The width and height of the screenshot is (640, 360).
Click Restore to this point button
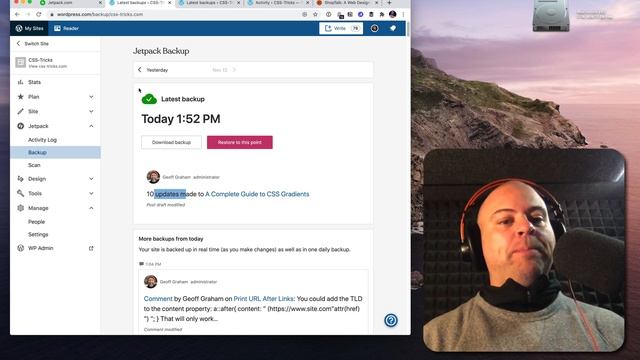point(240,142)
